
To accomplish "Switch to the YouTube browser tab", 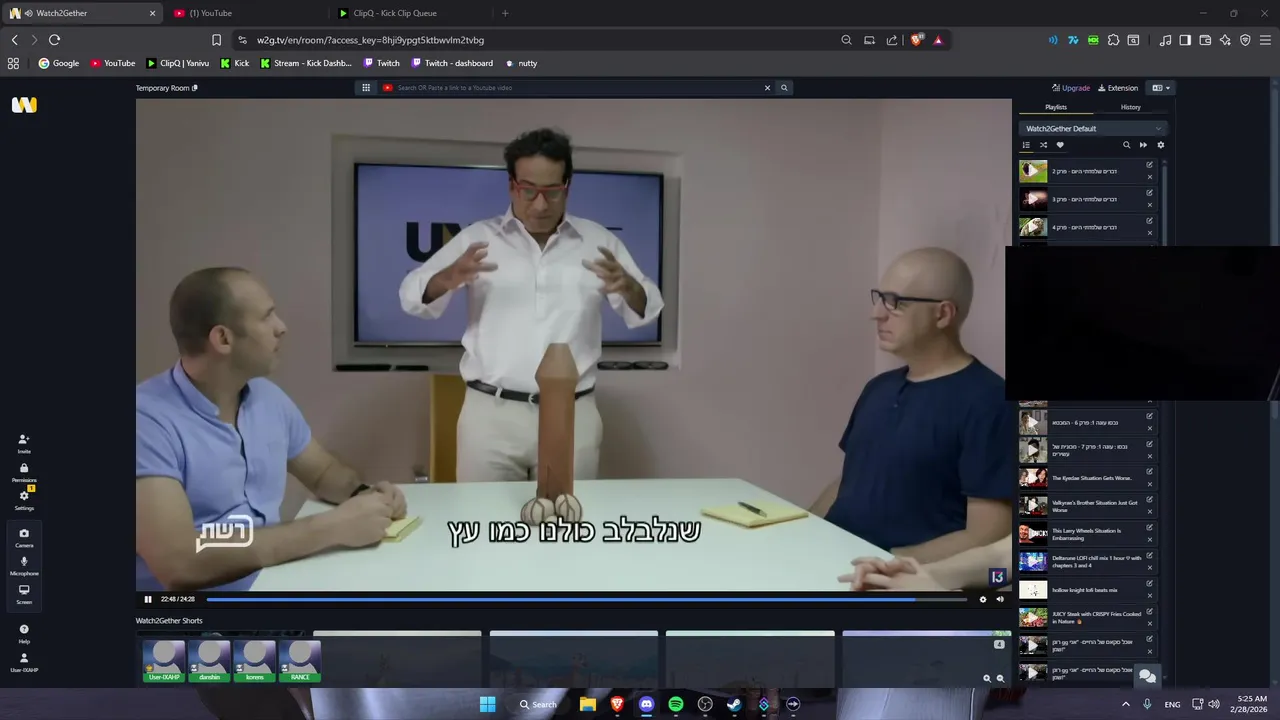I will click(x=246, y=13).
